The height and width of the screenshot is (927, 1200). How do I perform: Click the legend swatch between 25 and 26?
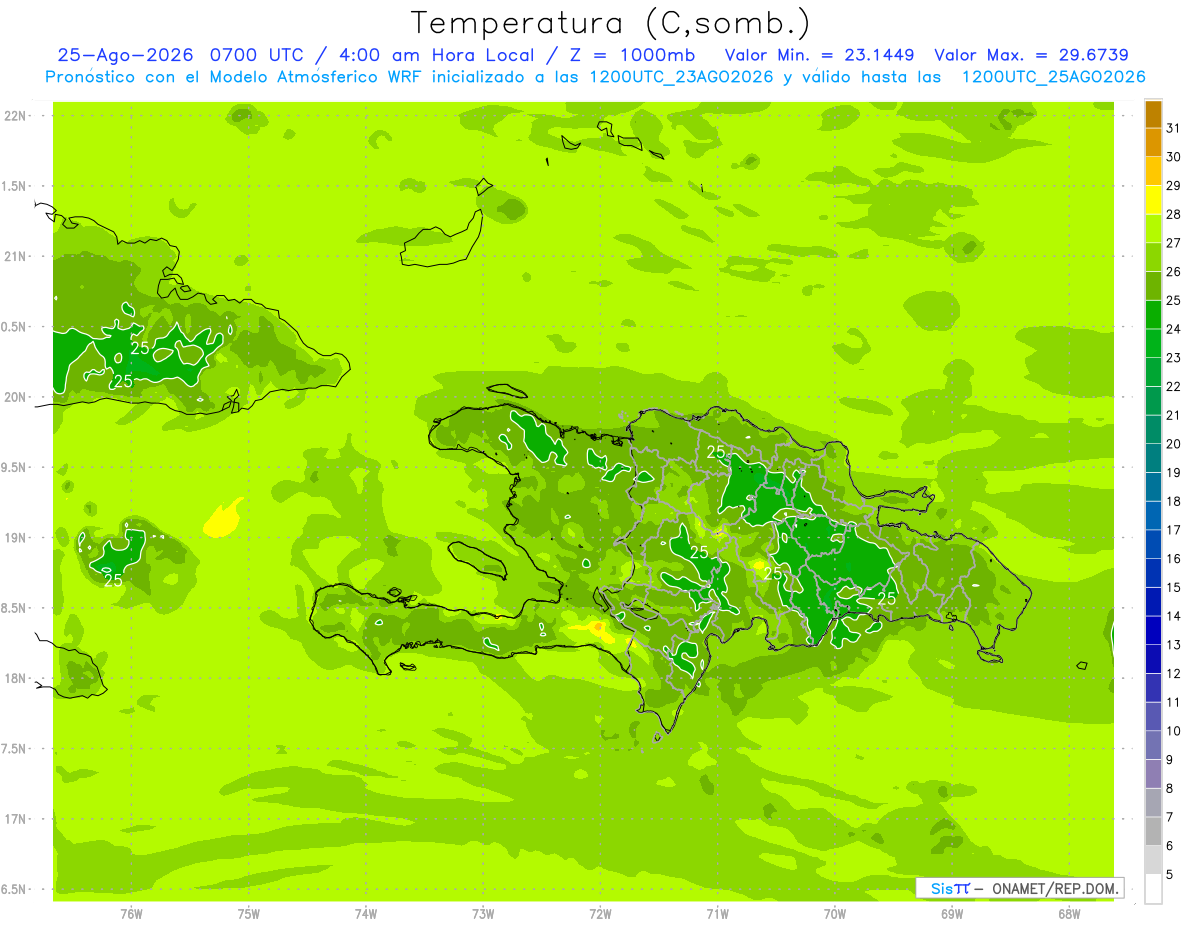(x=1153, y=286)
